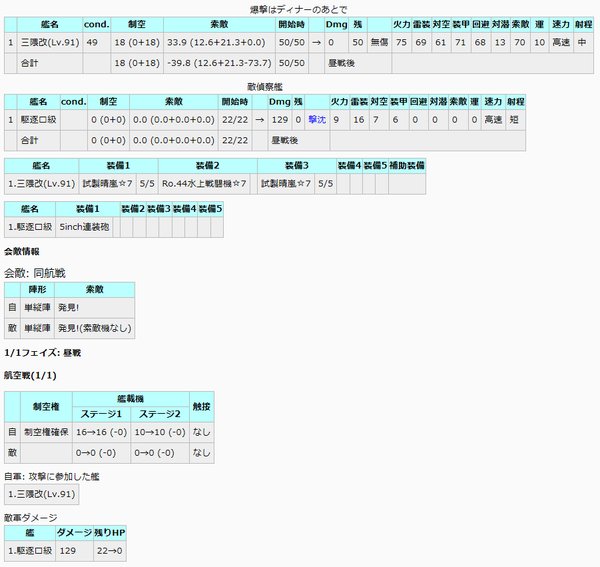Select the 16→16 (-0) cell
The height and width of the screenshot is (567, 600).
pyautogui.click(x=101, y=432)
